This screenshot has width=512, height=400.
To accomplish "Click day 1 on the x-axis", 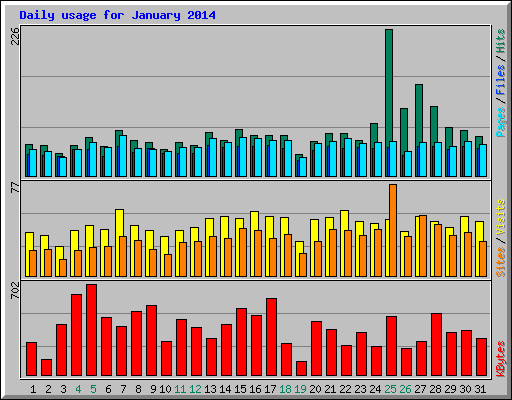I will click(33, 389).
